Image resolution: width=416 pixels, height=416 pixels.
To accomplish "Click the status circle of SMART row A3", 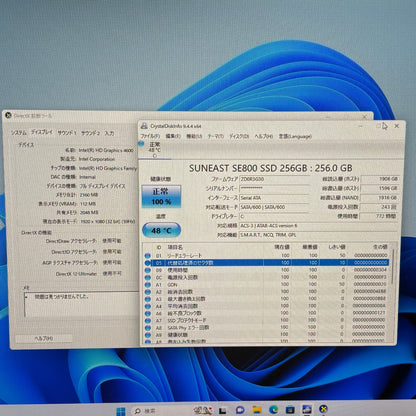I will (147, 299).
